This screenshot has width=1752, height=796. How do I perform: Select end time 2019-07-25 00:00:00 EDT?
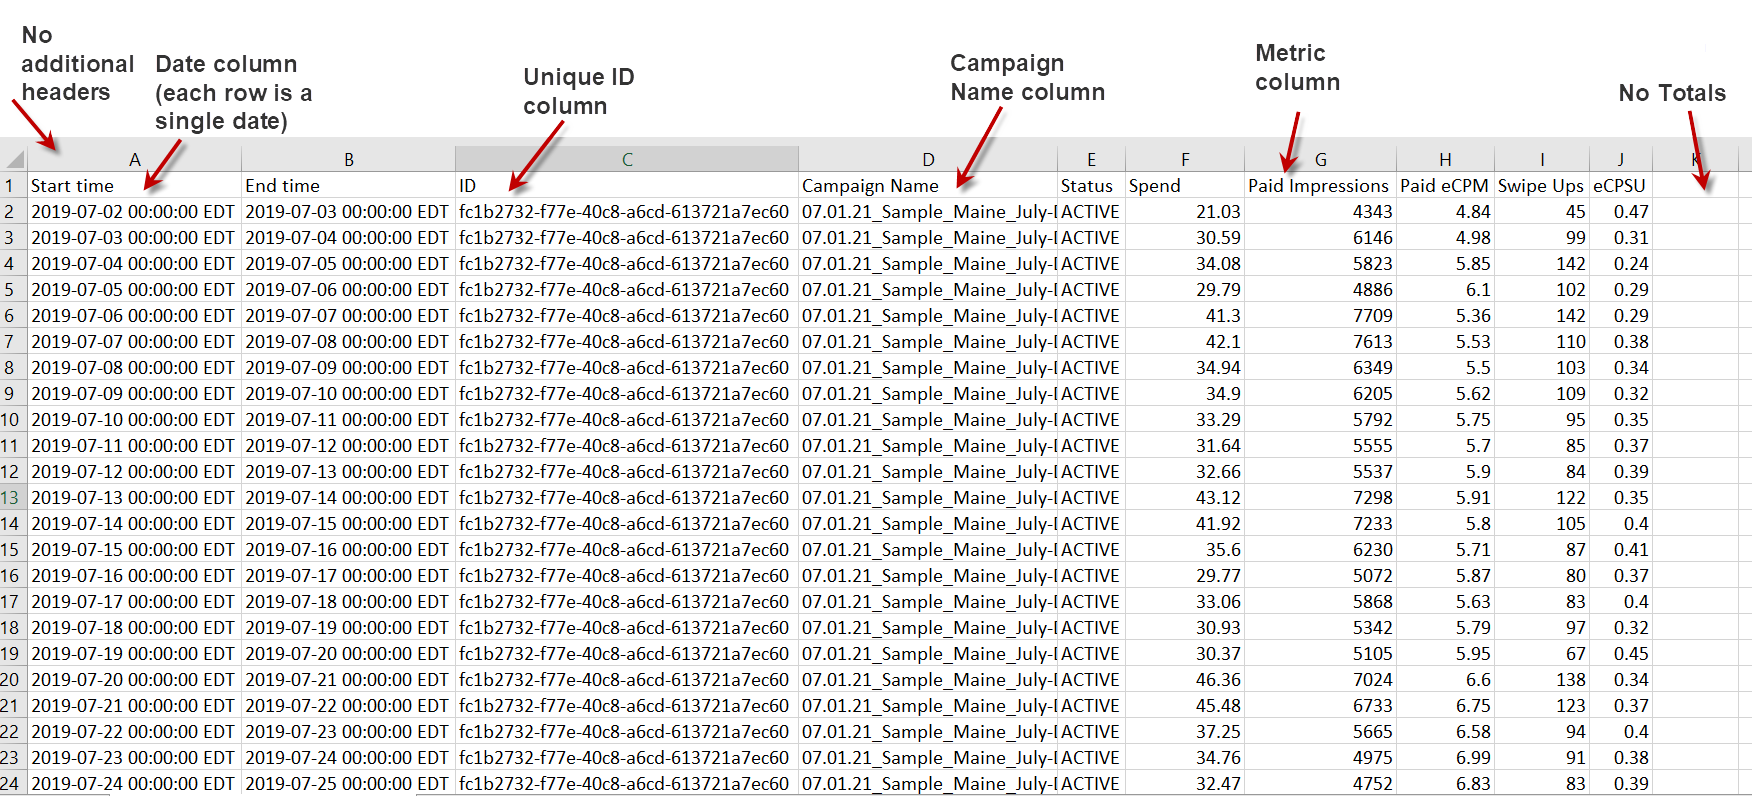coord(348,783)
